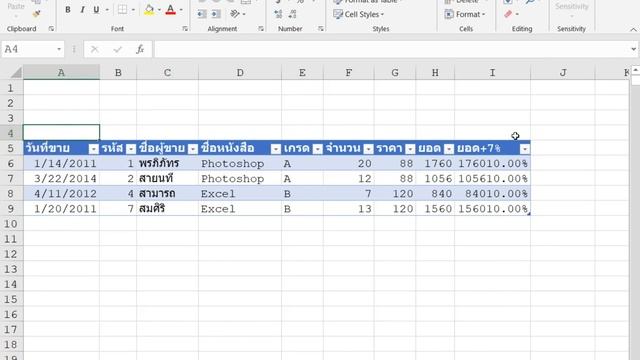Open filter dropdown for ราคา column

point(410,149)
